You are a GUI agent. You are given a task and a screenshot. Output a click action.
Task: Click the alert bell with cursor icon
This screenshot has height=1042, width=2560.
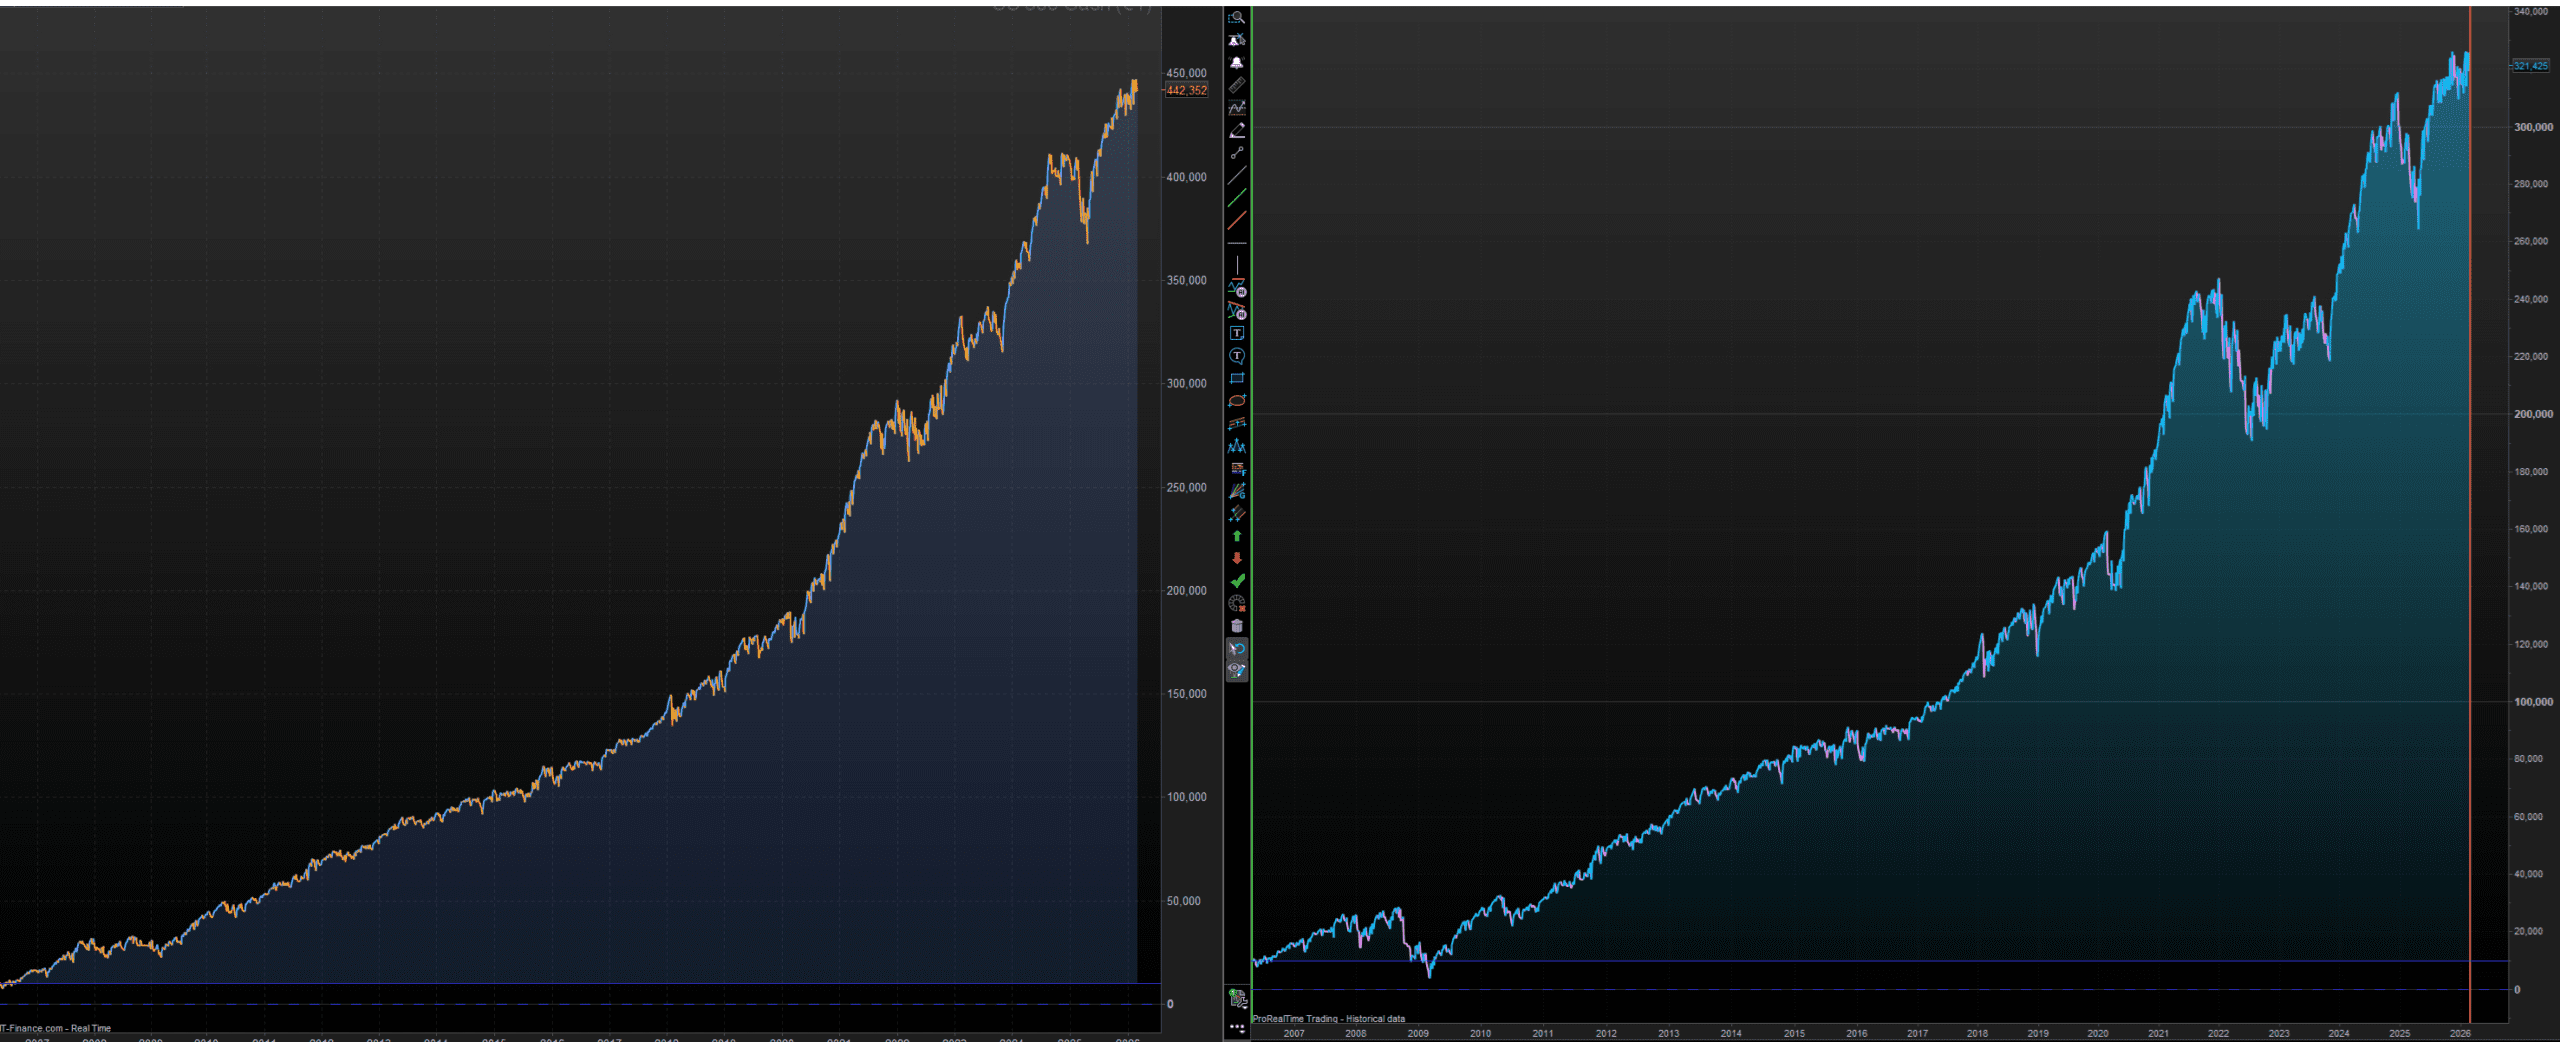[1237, 40]
